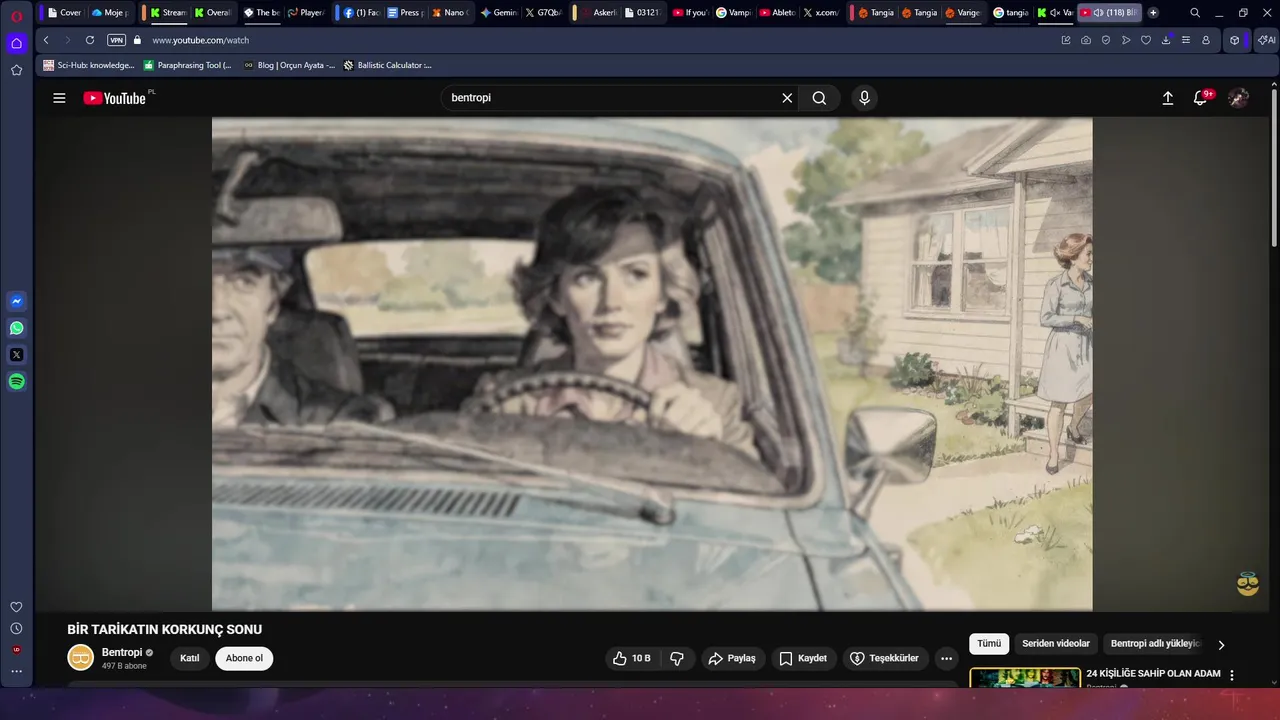Search tabs with magnifier in tab bar

click(x=1195, y=13)
